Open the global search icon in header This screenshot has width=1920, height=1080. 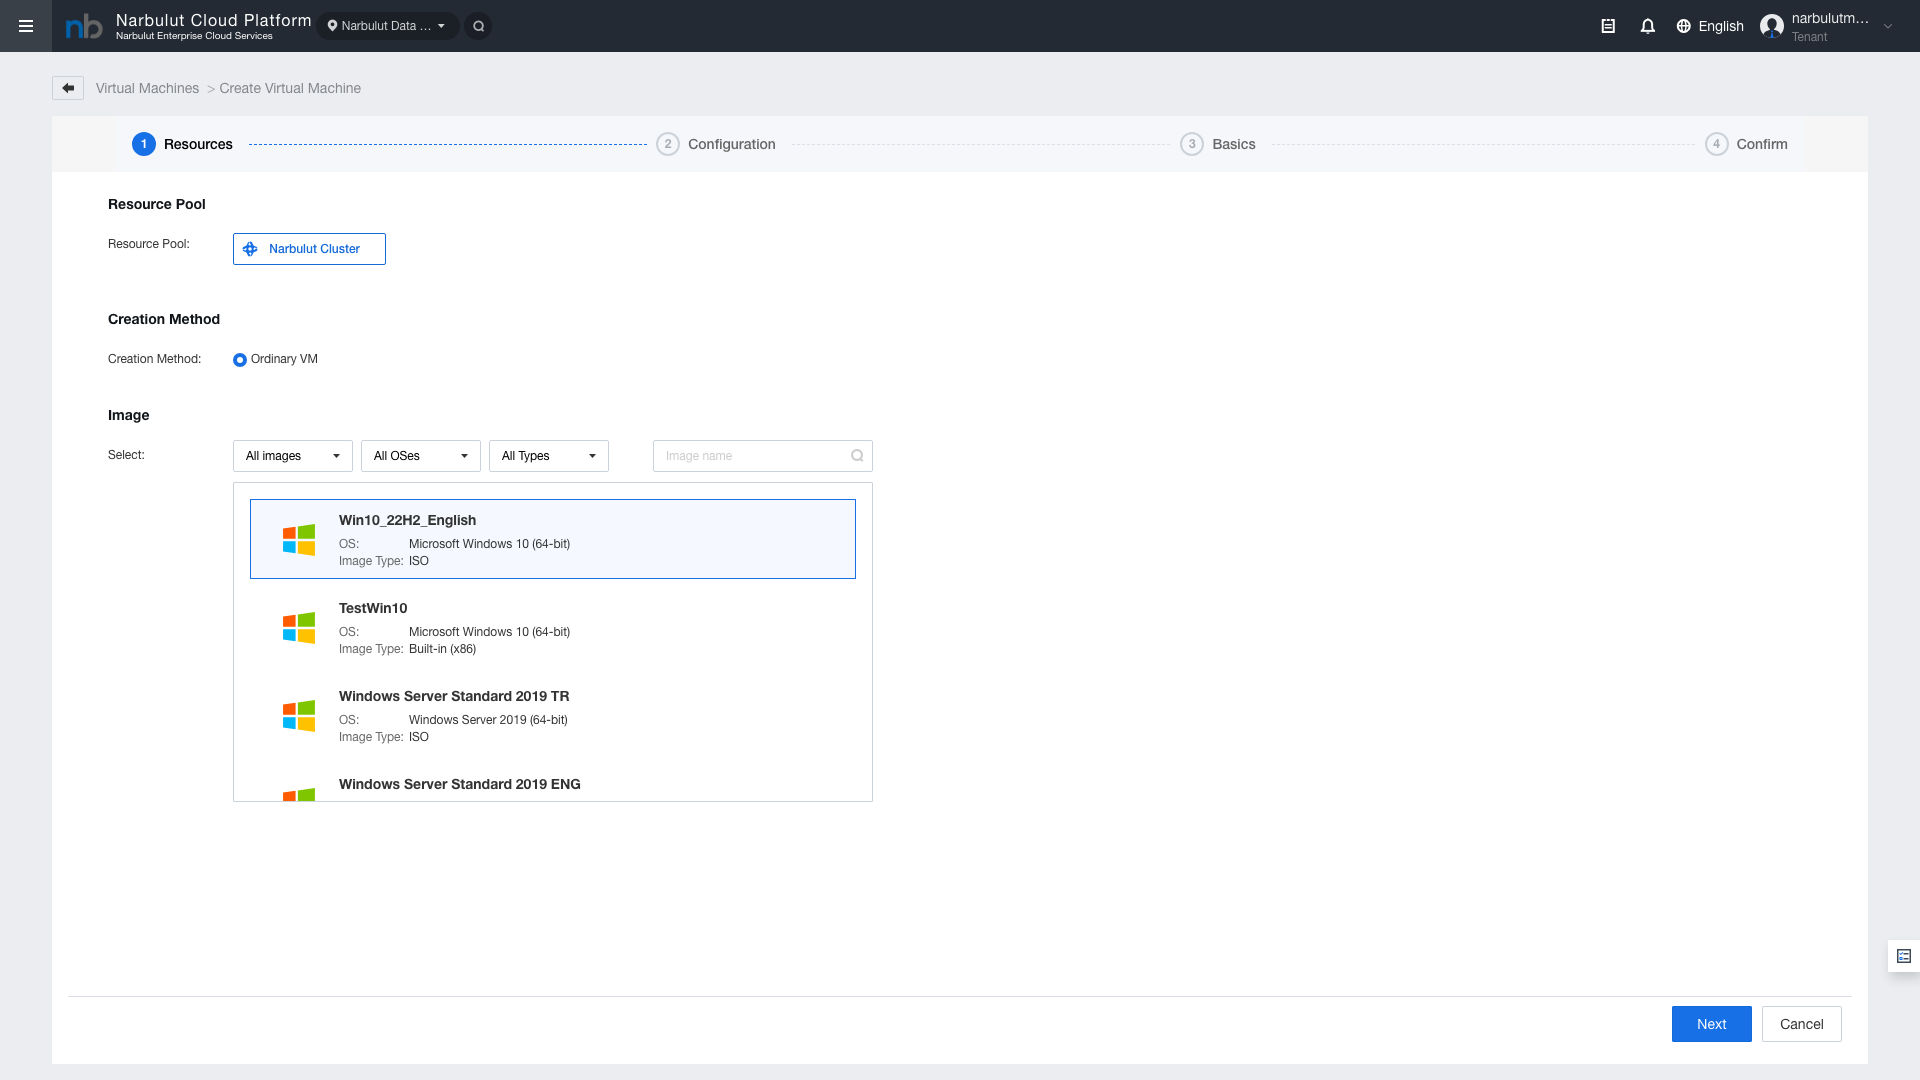[479, 26]
